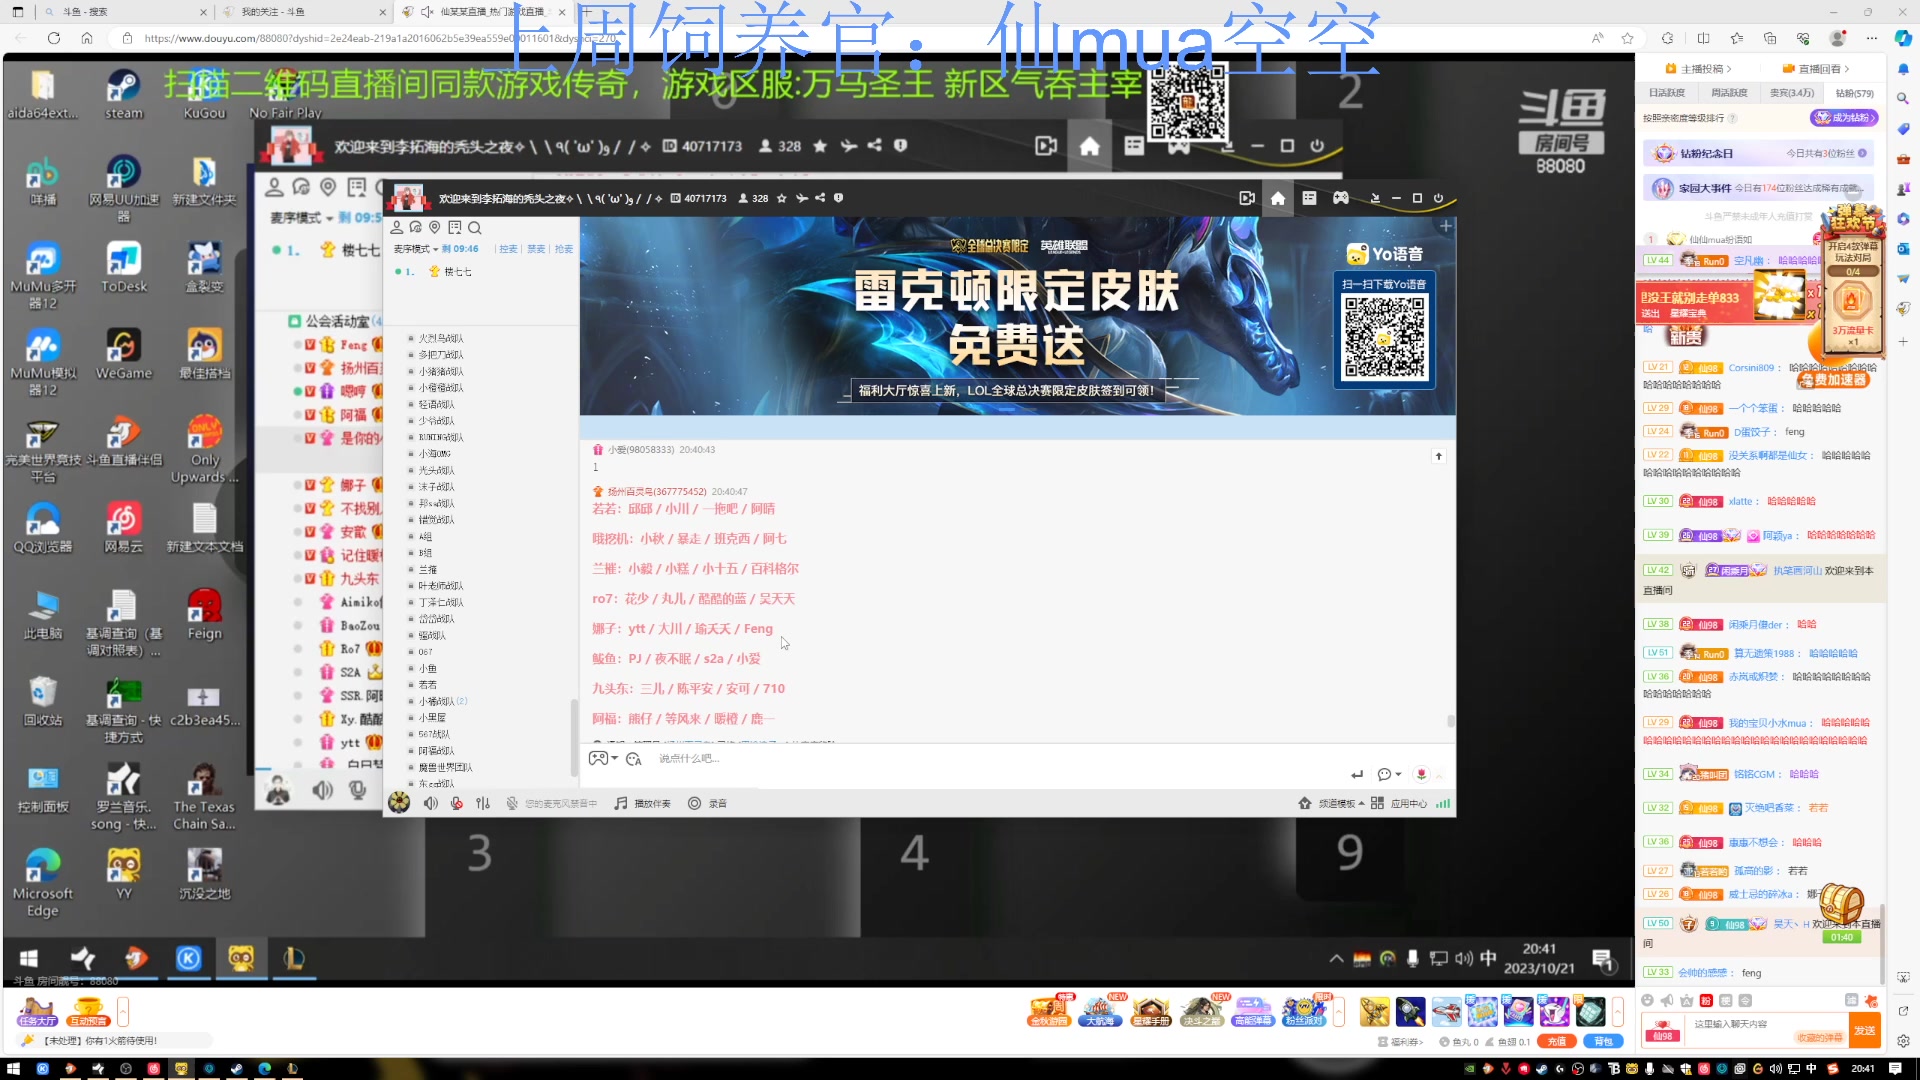The width and height of the screenshot is (1920, 1080).
Task: Expand 频道模板 channel template menu
Action: click(x=1331, y=803)
